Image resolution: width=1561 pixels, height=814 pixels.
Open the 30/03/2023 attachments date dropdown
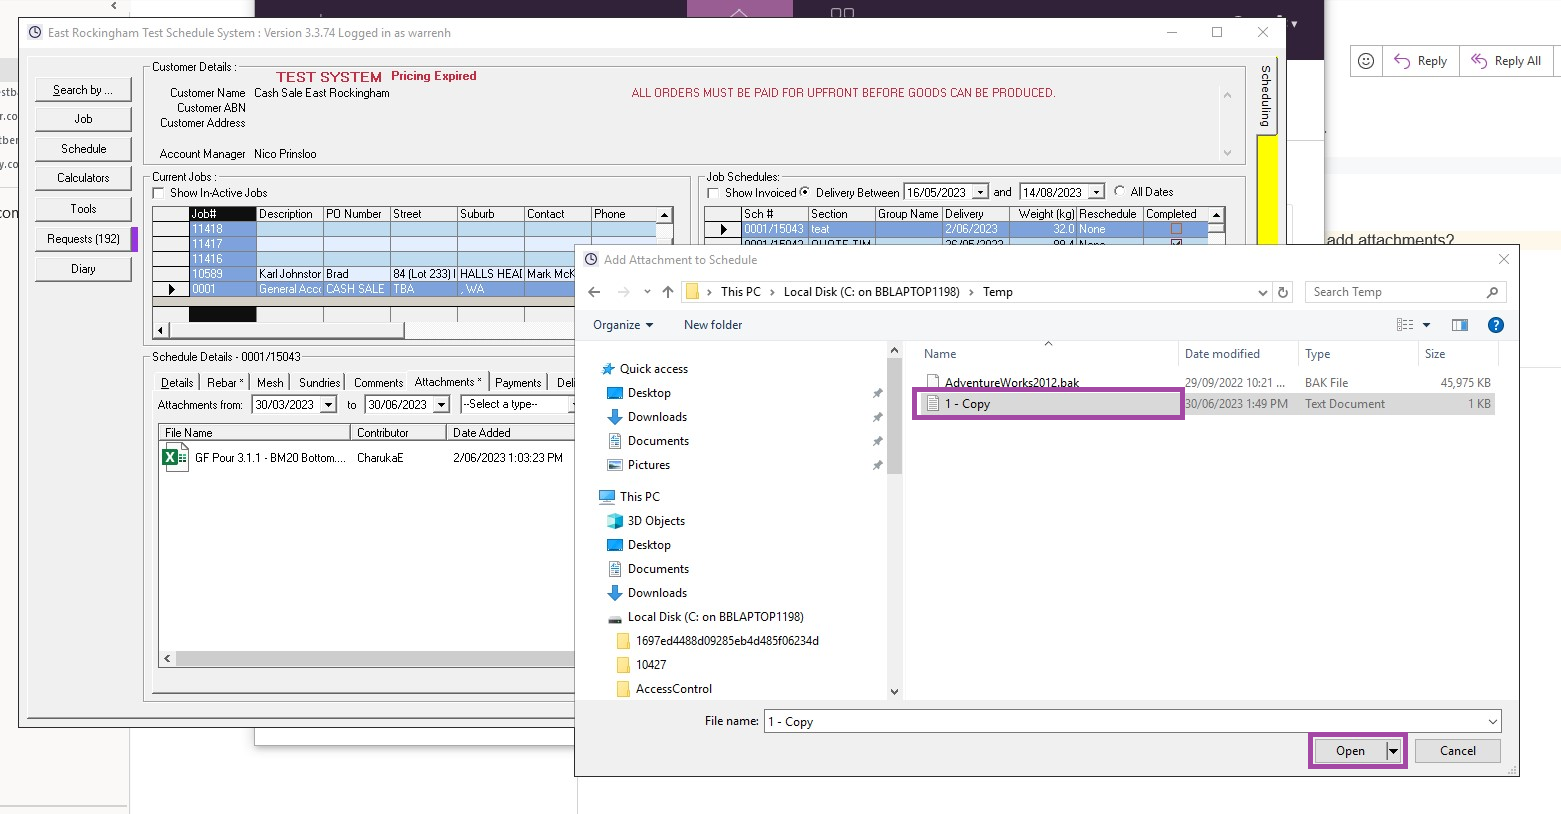(330, 404)
